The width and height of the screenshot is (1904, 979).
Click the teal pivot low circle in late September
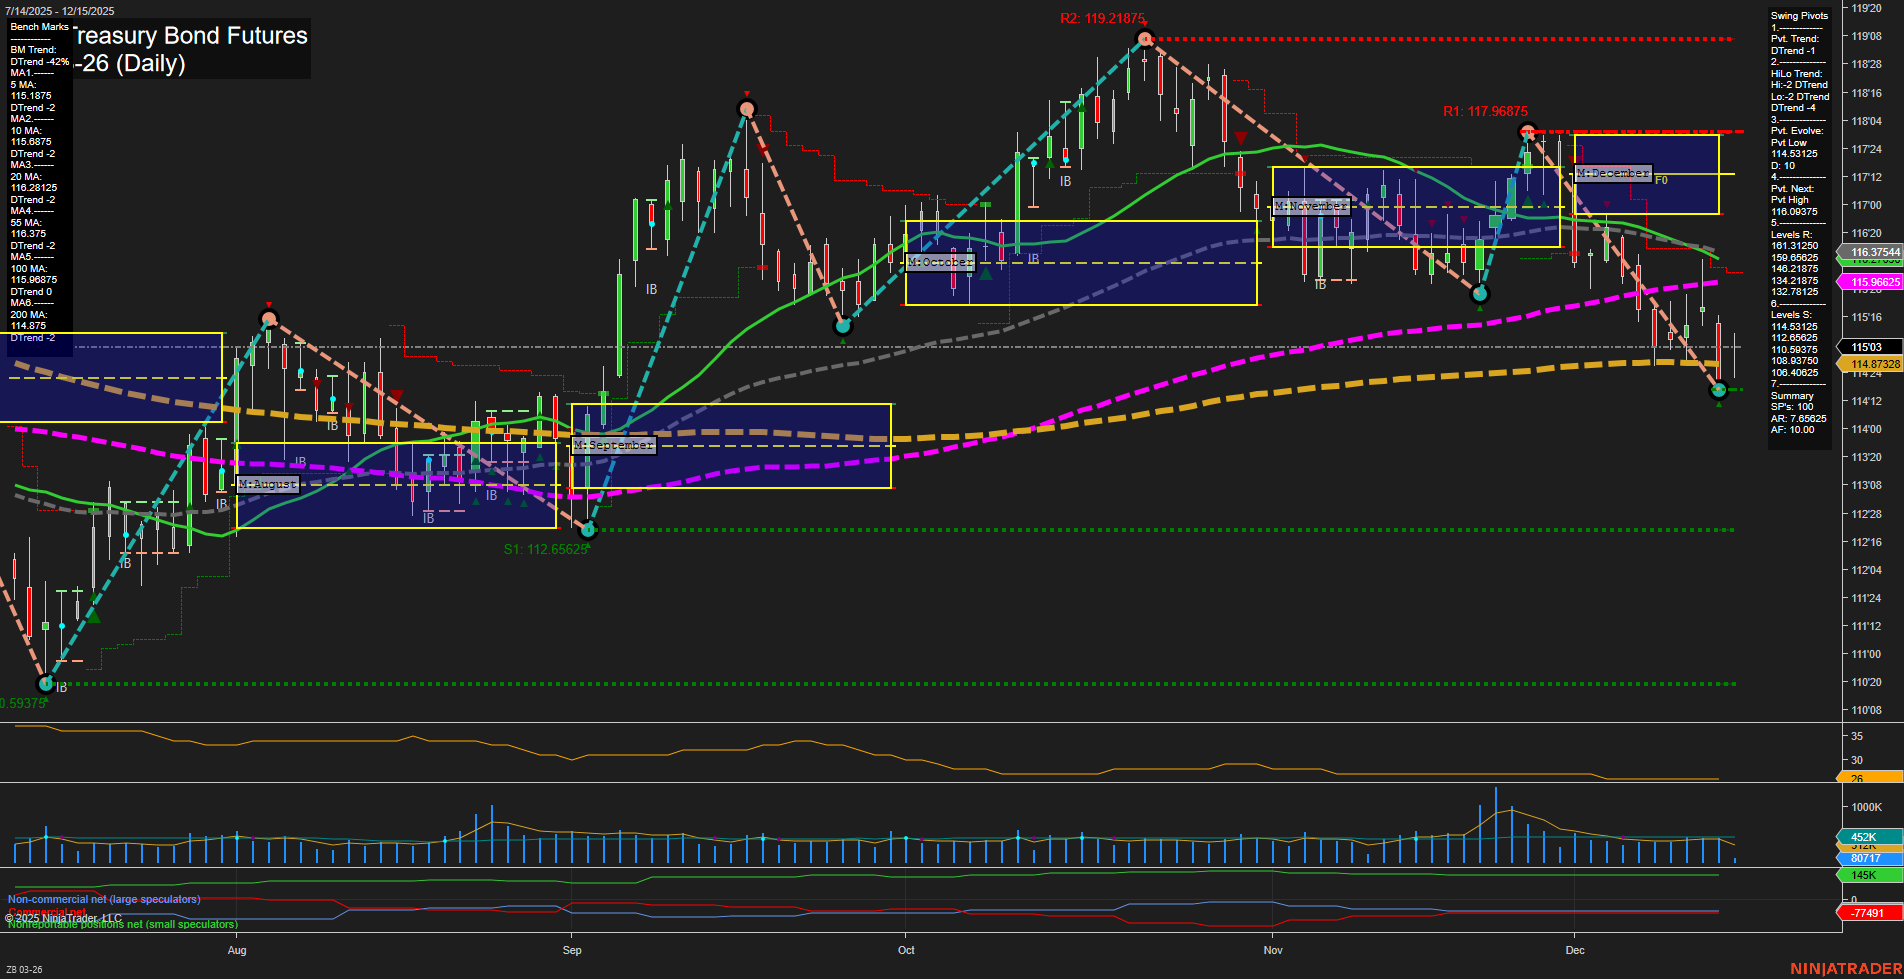pyautogui.click(x=843, y=325)
